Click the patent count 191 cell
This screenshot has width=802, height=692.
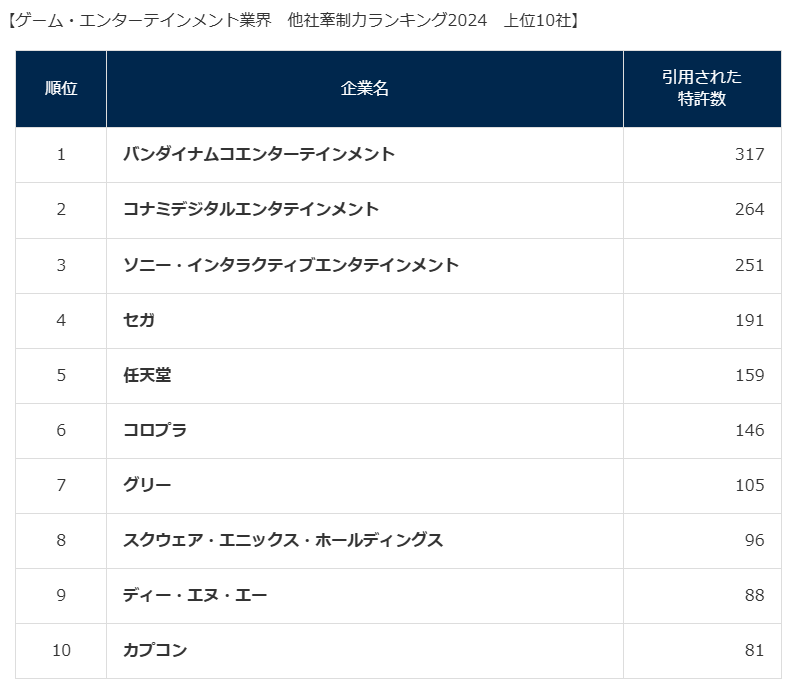748,320
